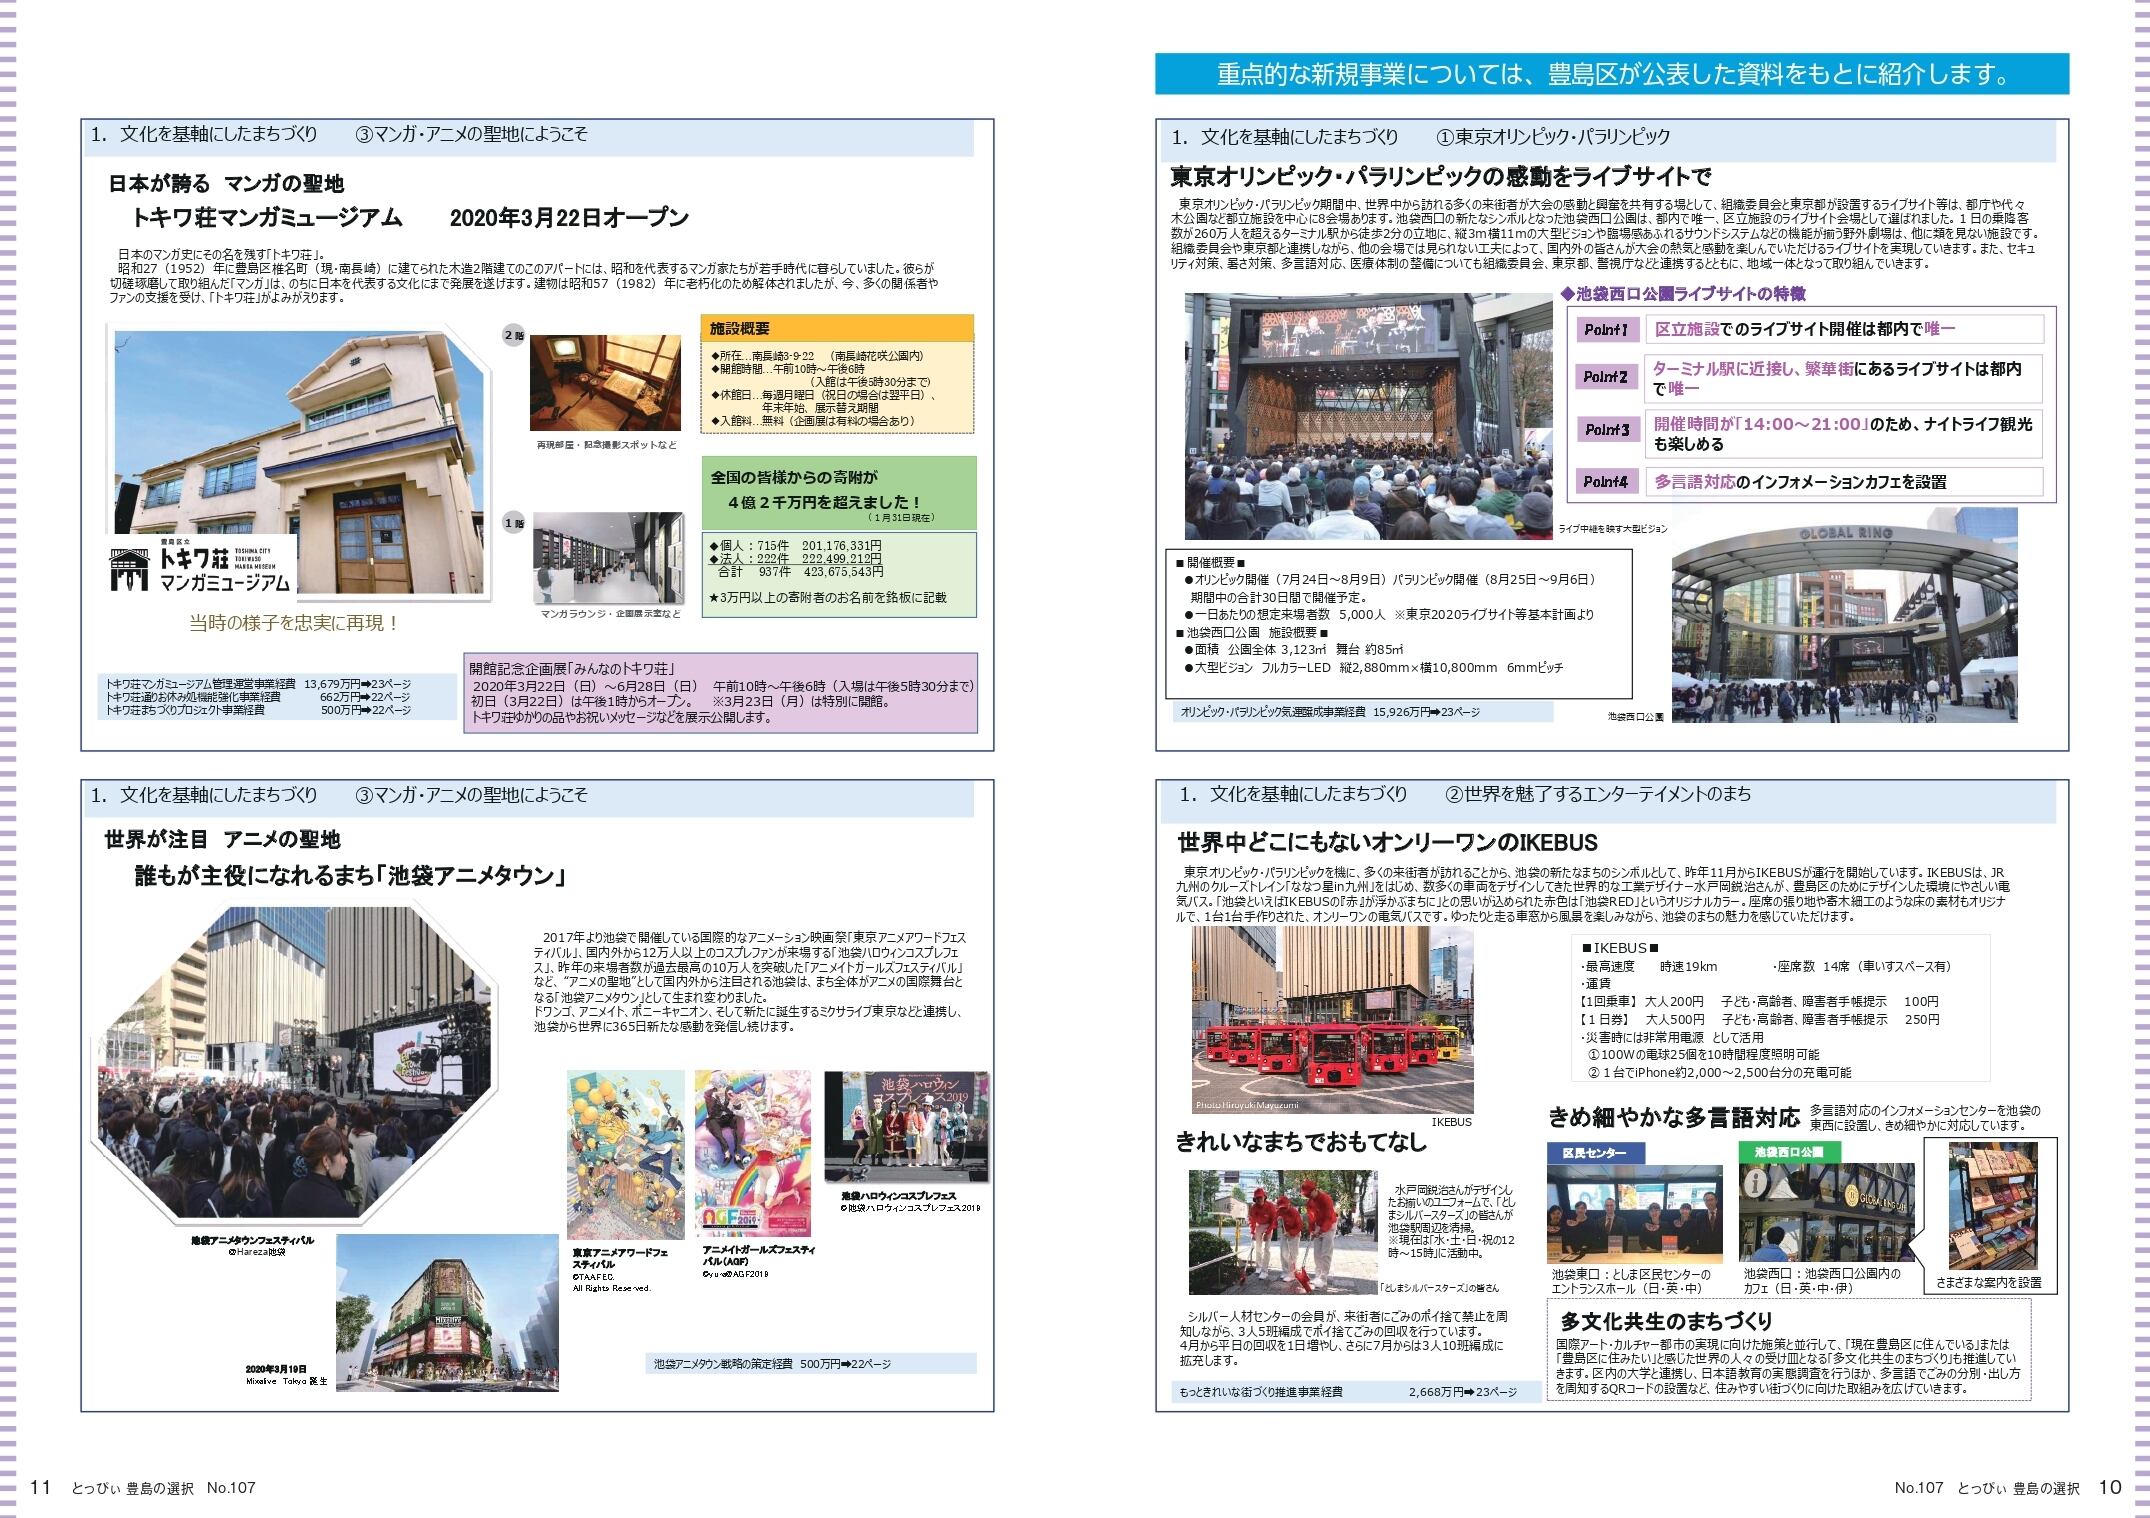This screenshot has width=2150, height=1518.
Task: Click the blue banner heading at top right
Action: [1611, 75]
